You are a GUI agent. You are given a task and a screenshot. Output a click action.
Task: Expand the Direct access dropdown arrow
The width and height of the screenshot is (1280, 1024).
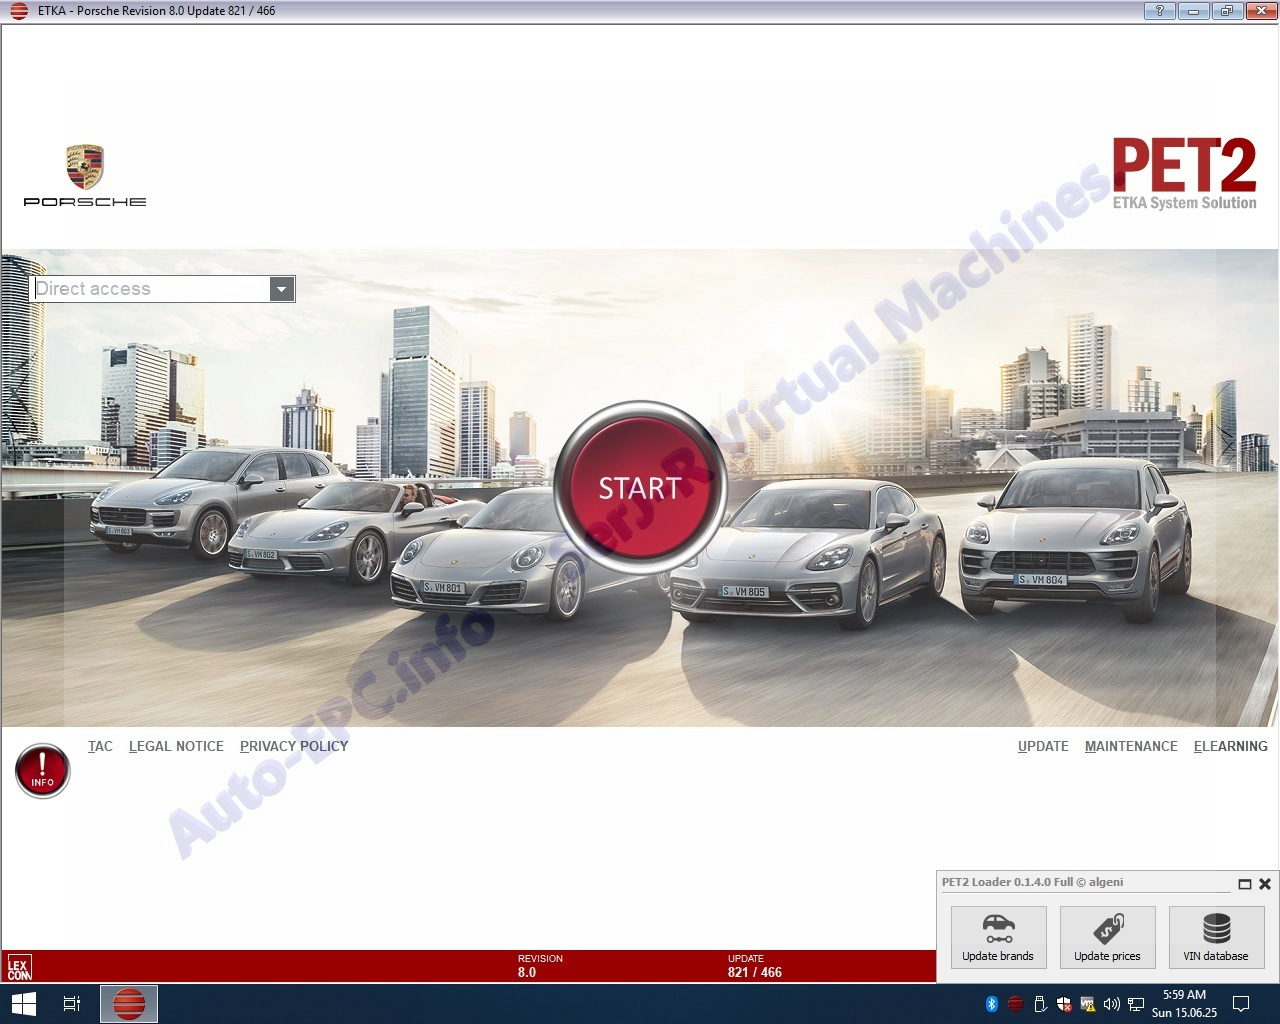[282, 289]
